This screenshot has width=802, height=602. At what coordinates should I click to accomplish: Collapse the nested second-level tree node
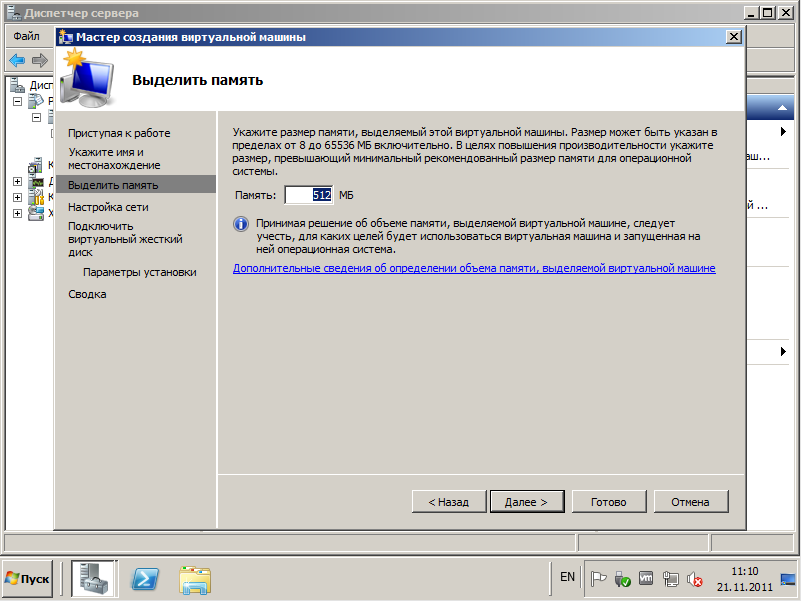[x=36, y=117]
